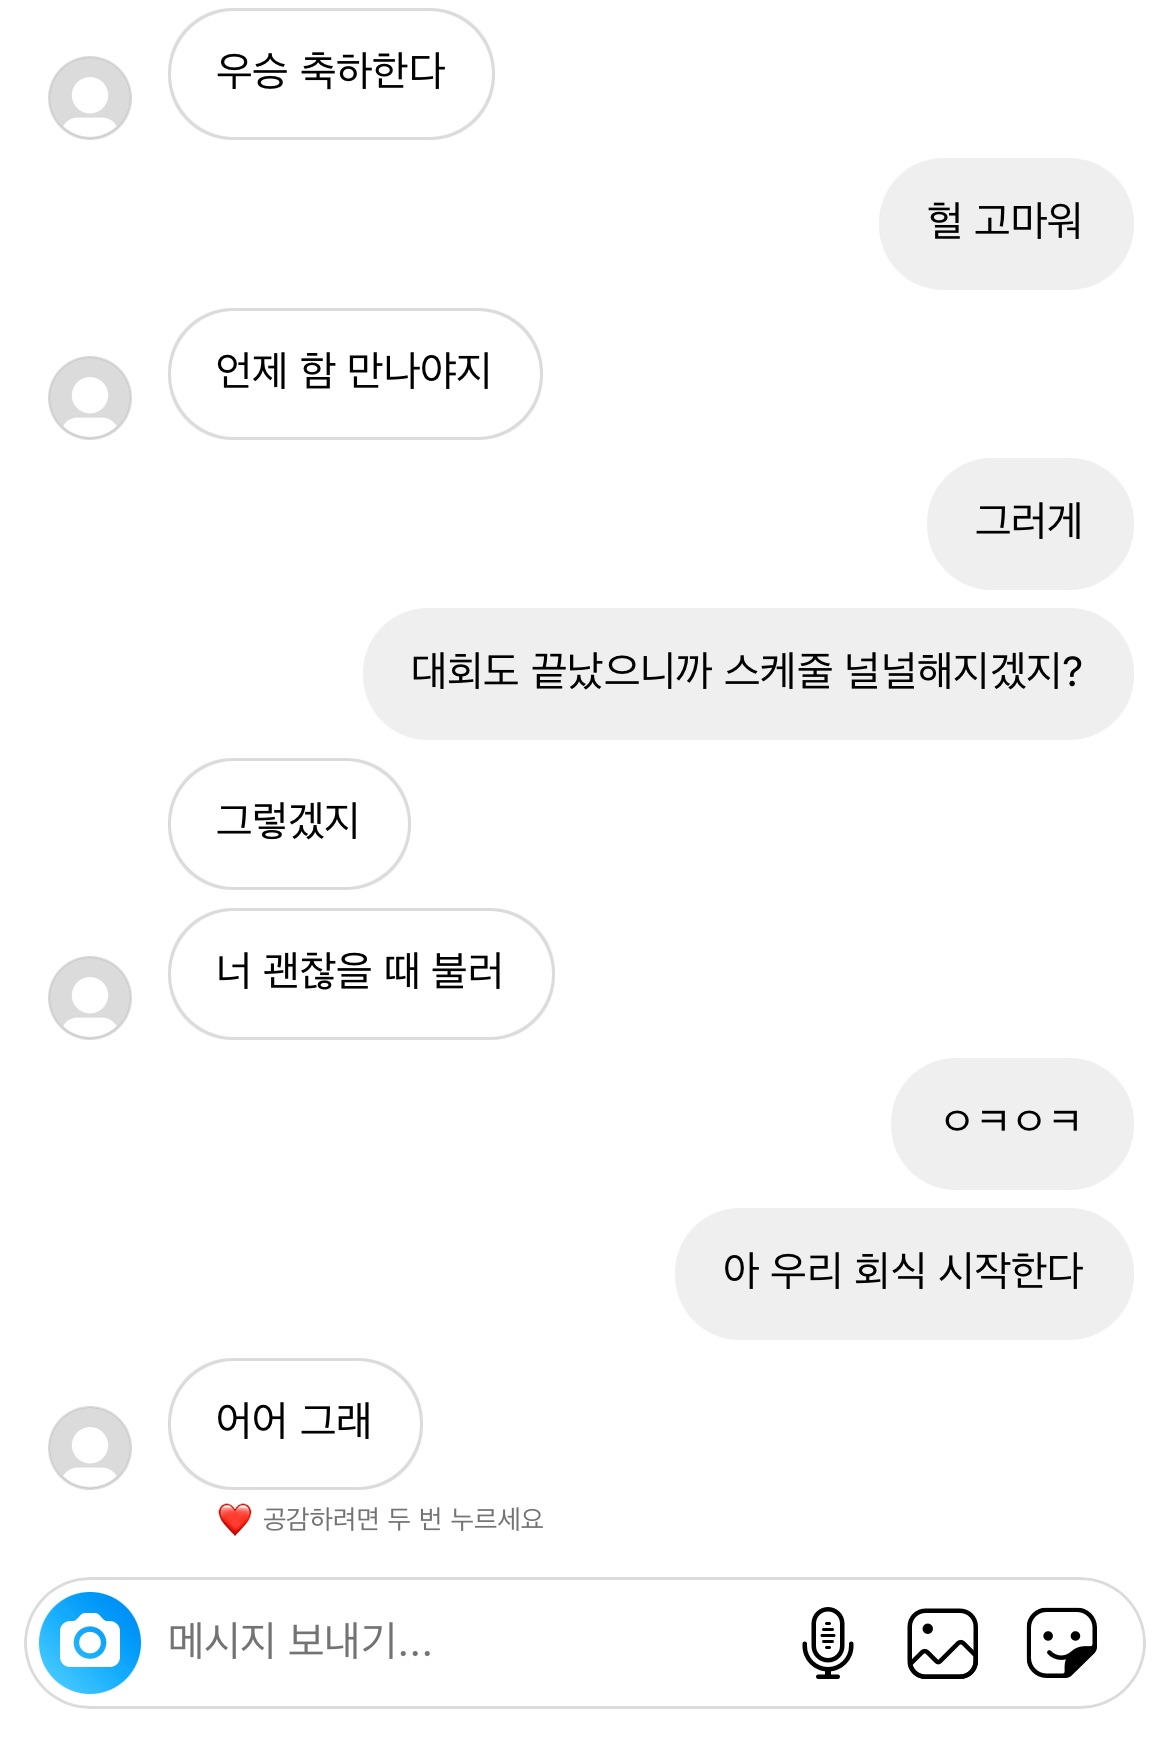This screenshot has width=1170, height=1752.
Task: Open the sticker picker icon
Action: [1061, 1642]
